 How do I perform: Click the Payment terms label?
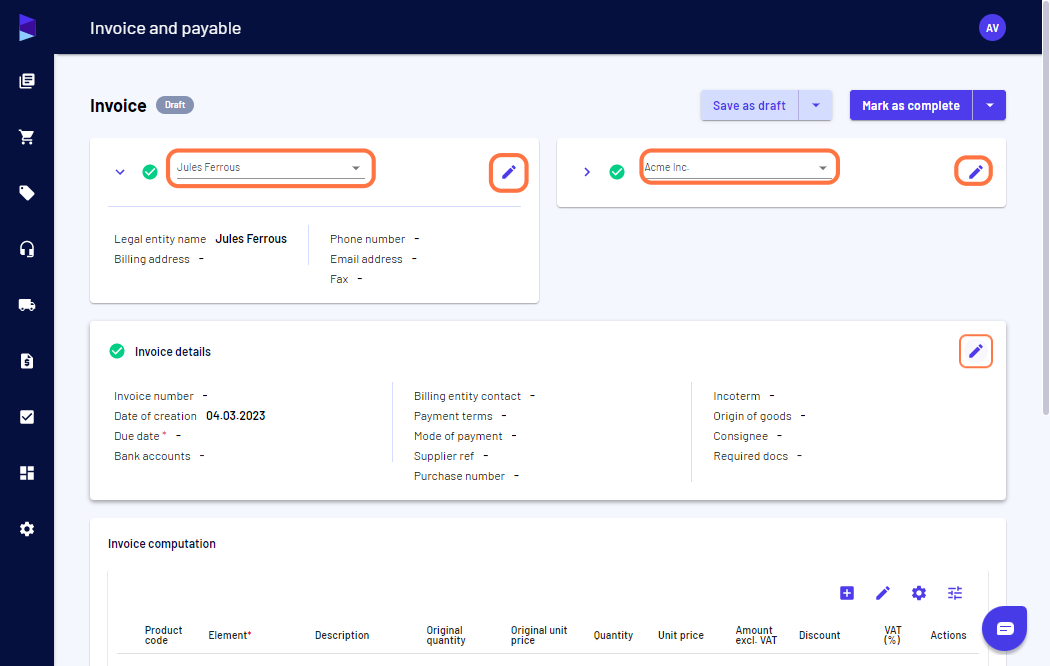[x=453, y=416]
